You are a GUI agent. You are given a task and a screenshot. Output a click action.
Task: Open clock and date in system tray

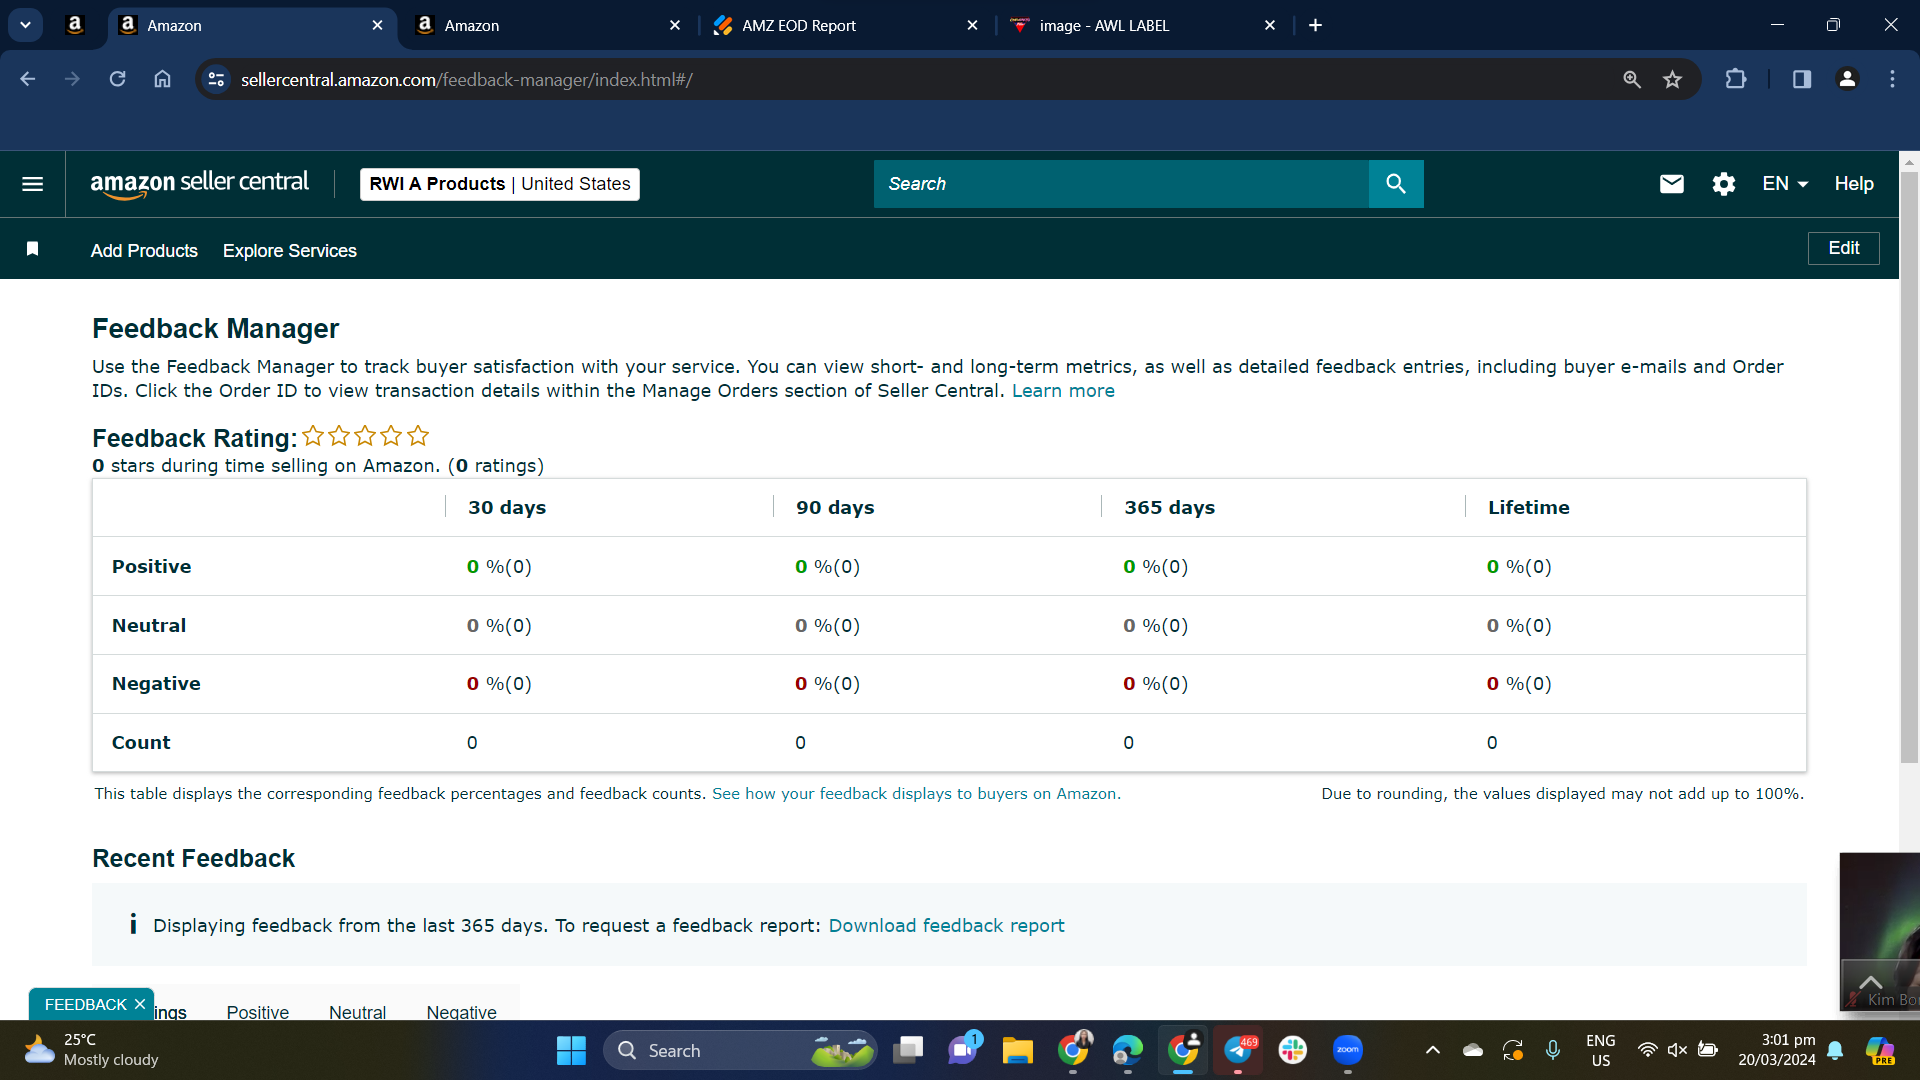(x=1776, y=1050)
